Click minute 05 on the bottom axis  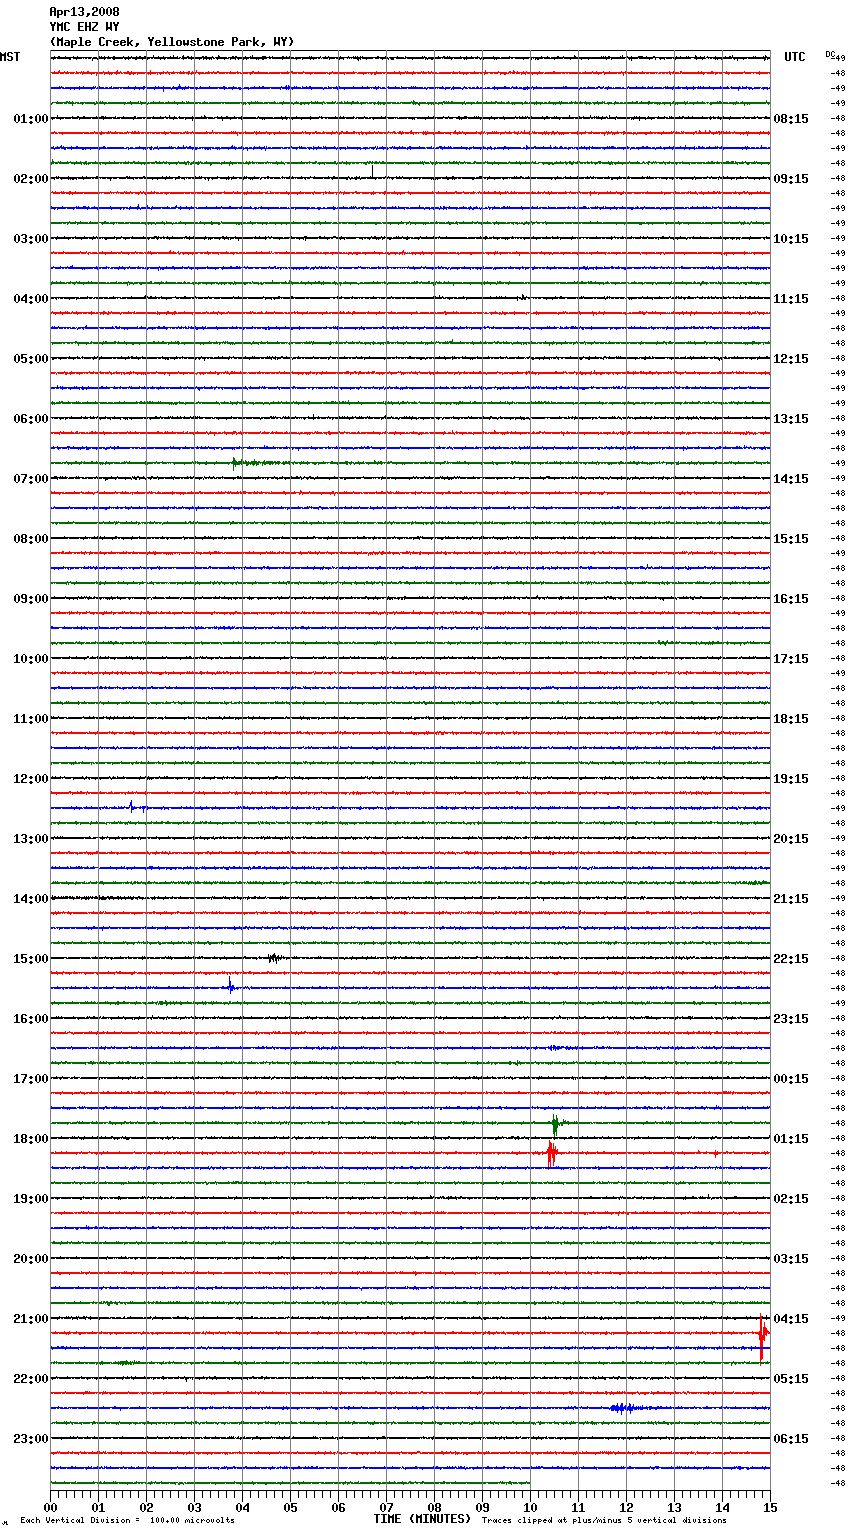pos(291,1507)
